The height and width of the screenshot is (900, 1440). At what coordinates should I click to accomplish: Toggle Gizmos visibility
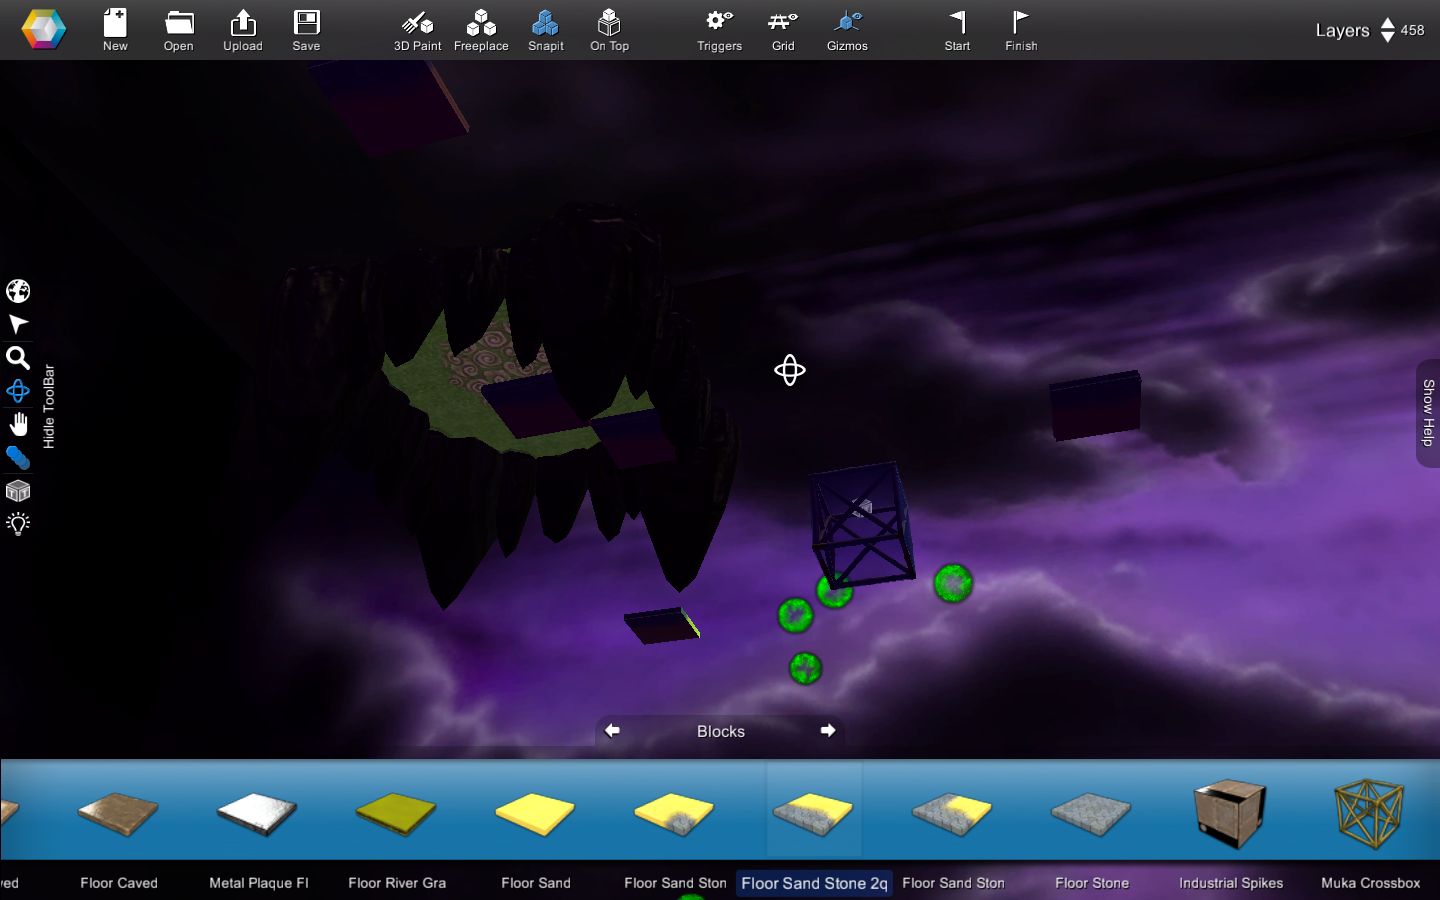click(x=847, y=30)
